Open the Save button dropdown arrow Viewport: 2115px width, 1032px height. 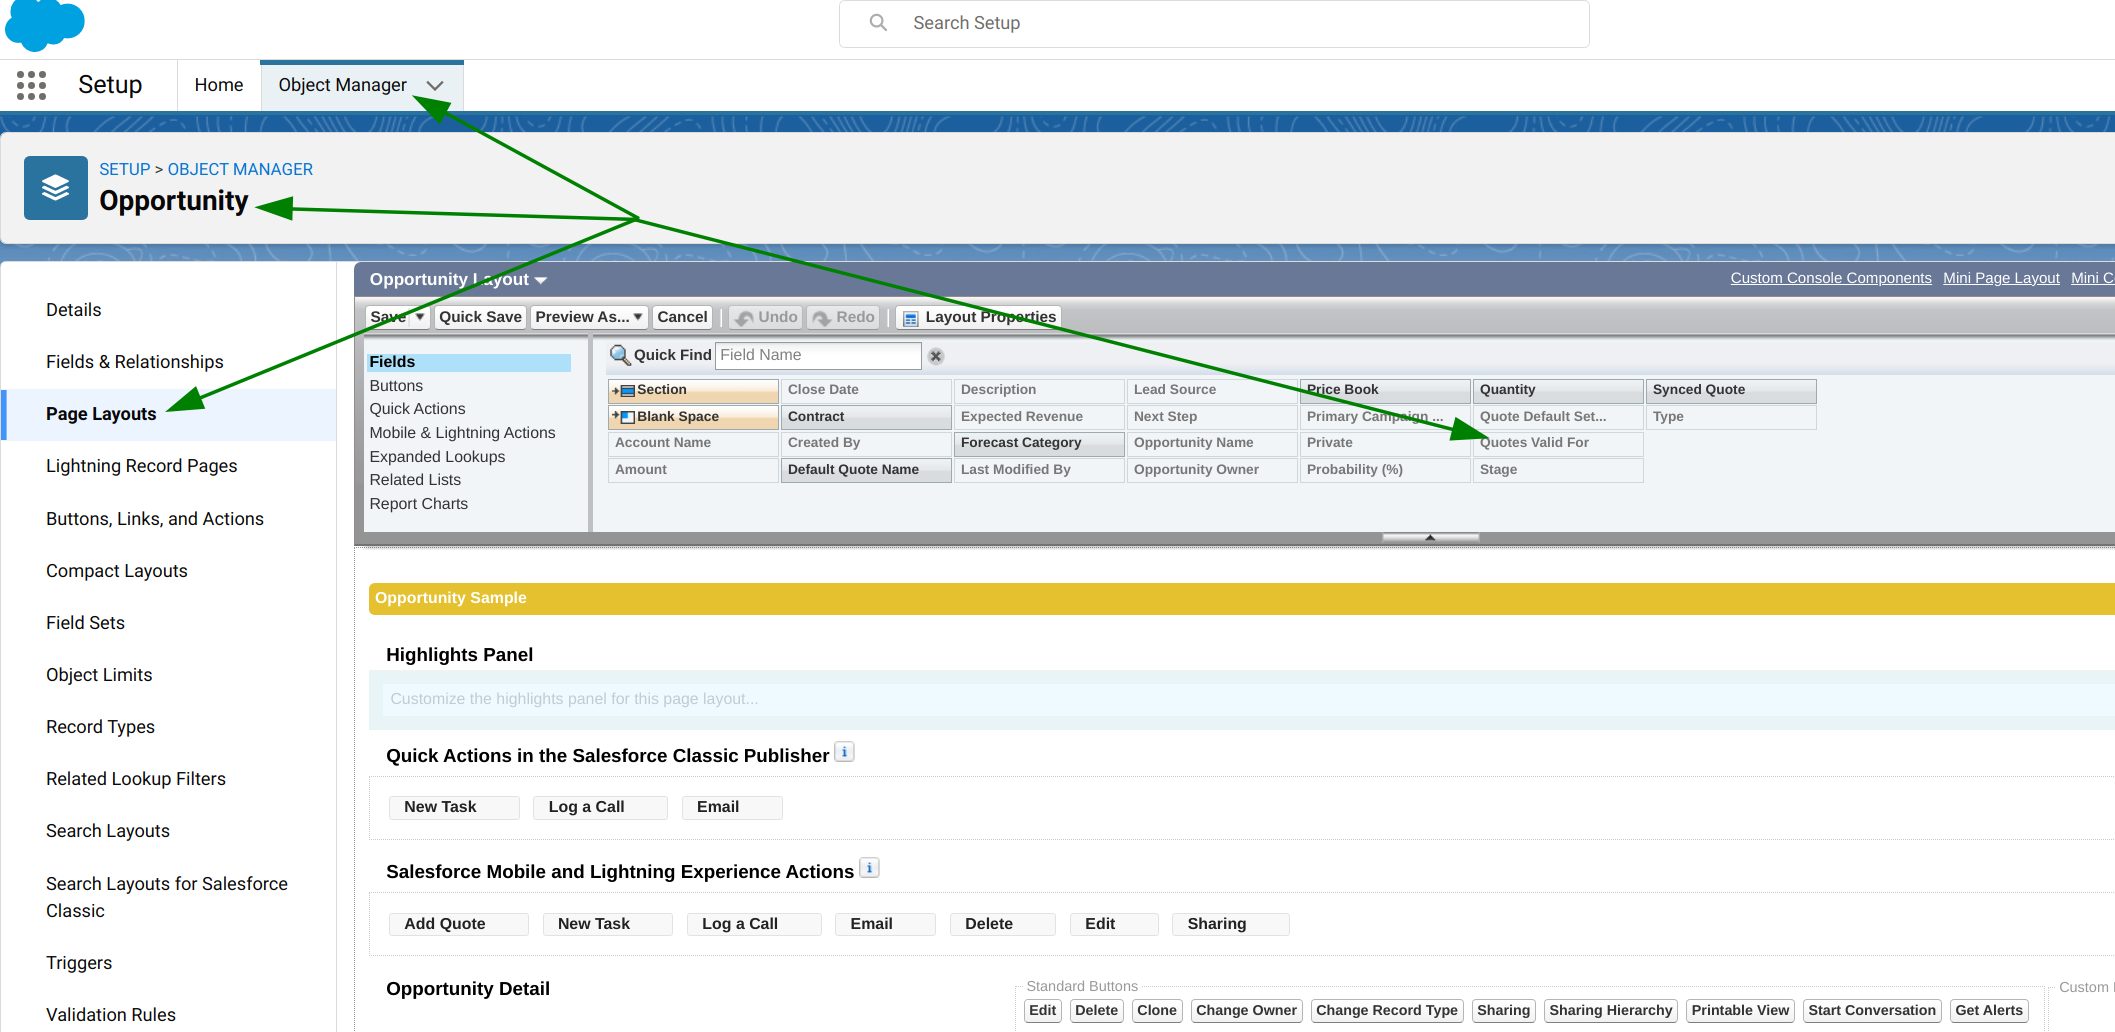tap(420, 317)
